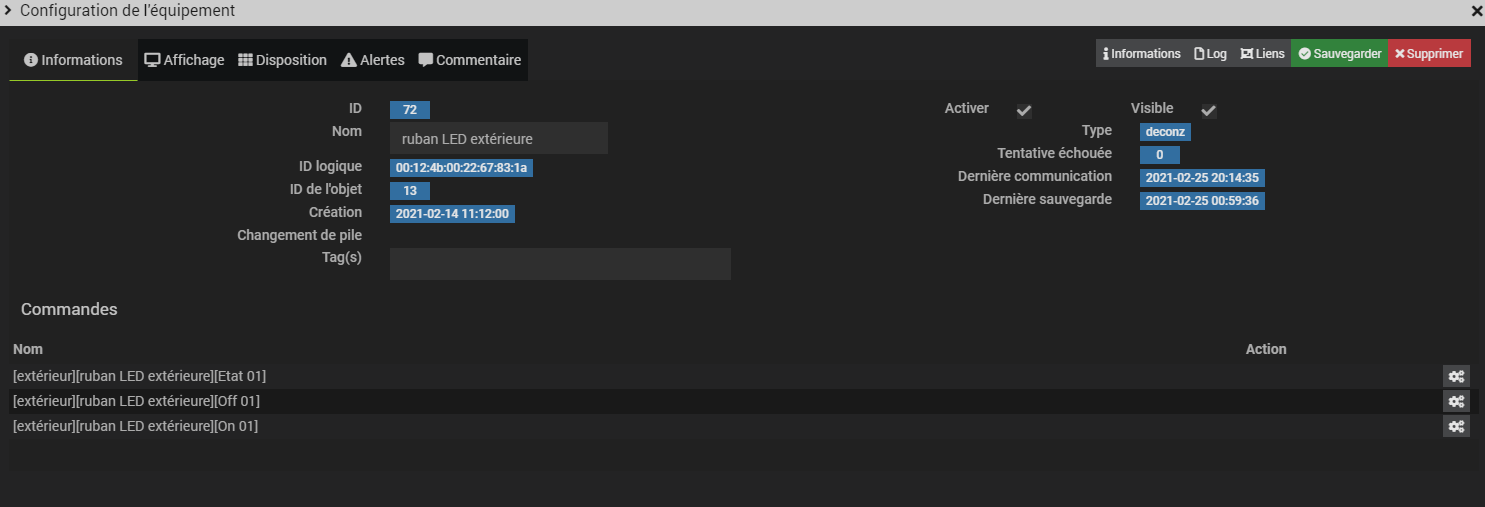
Task: Close the equipment configuration dialog
Action: click(1476, 11)
